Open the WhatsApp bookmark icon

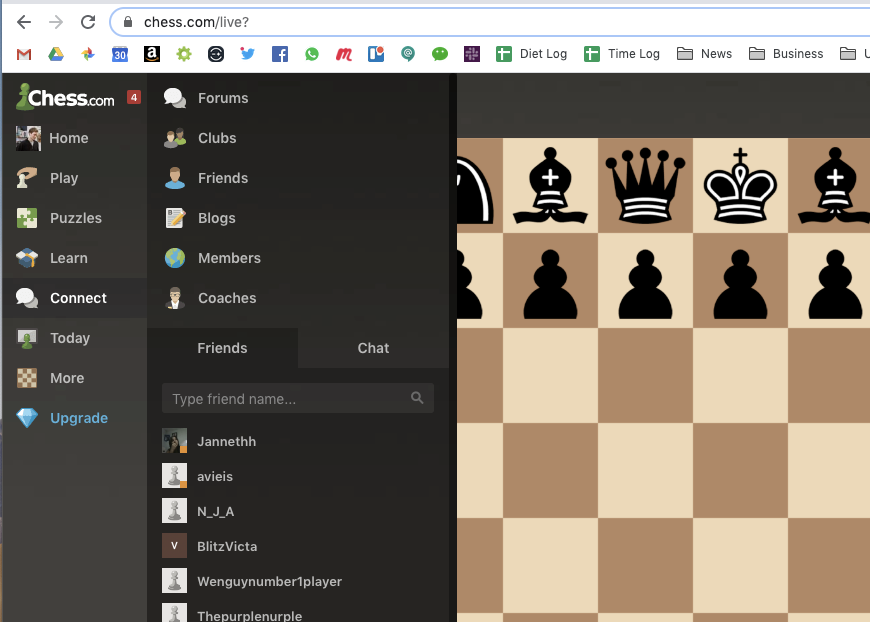pyautogui.click(x=312, y=54)
